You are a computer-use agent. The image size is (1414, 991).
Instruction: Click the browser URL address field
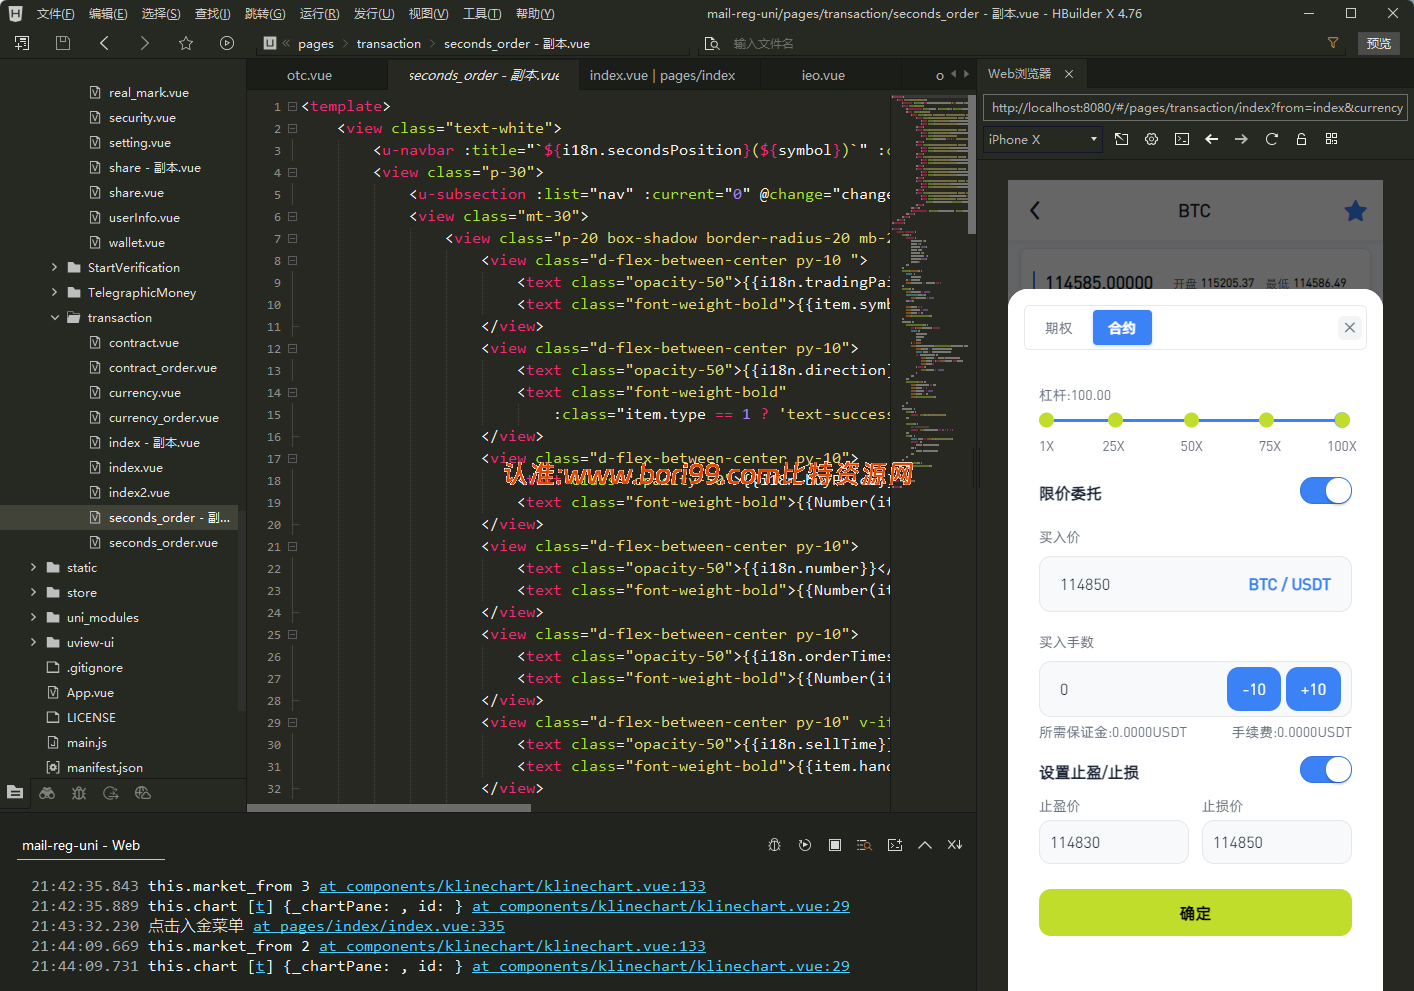coord(1196,107)
